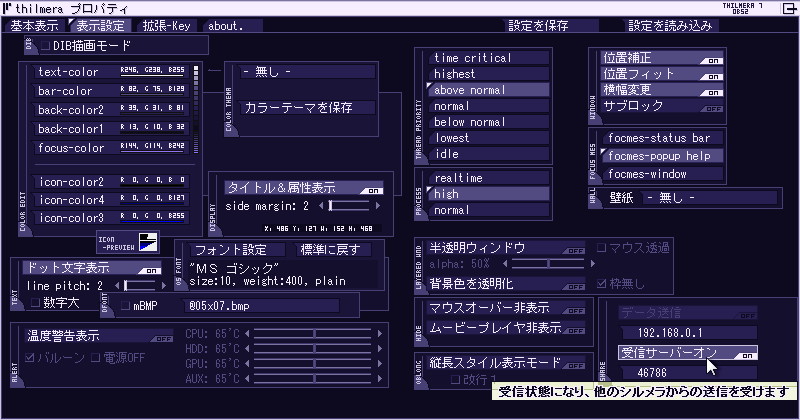Viewport: 800px width, 420px height.
Task: Click the thilmera logo icon in the title bar
Action: click(x=7, y=8)
